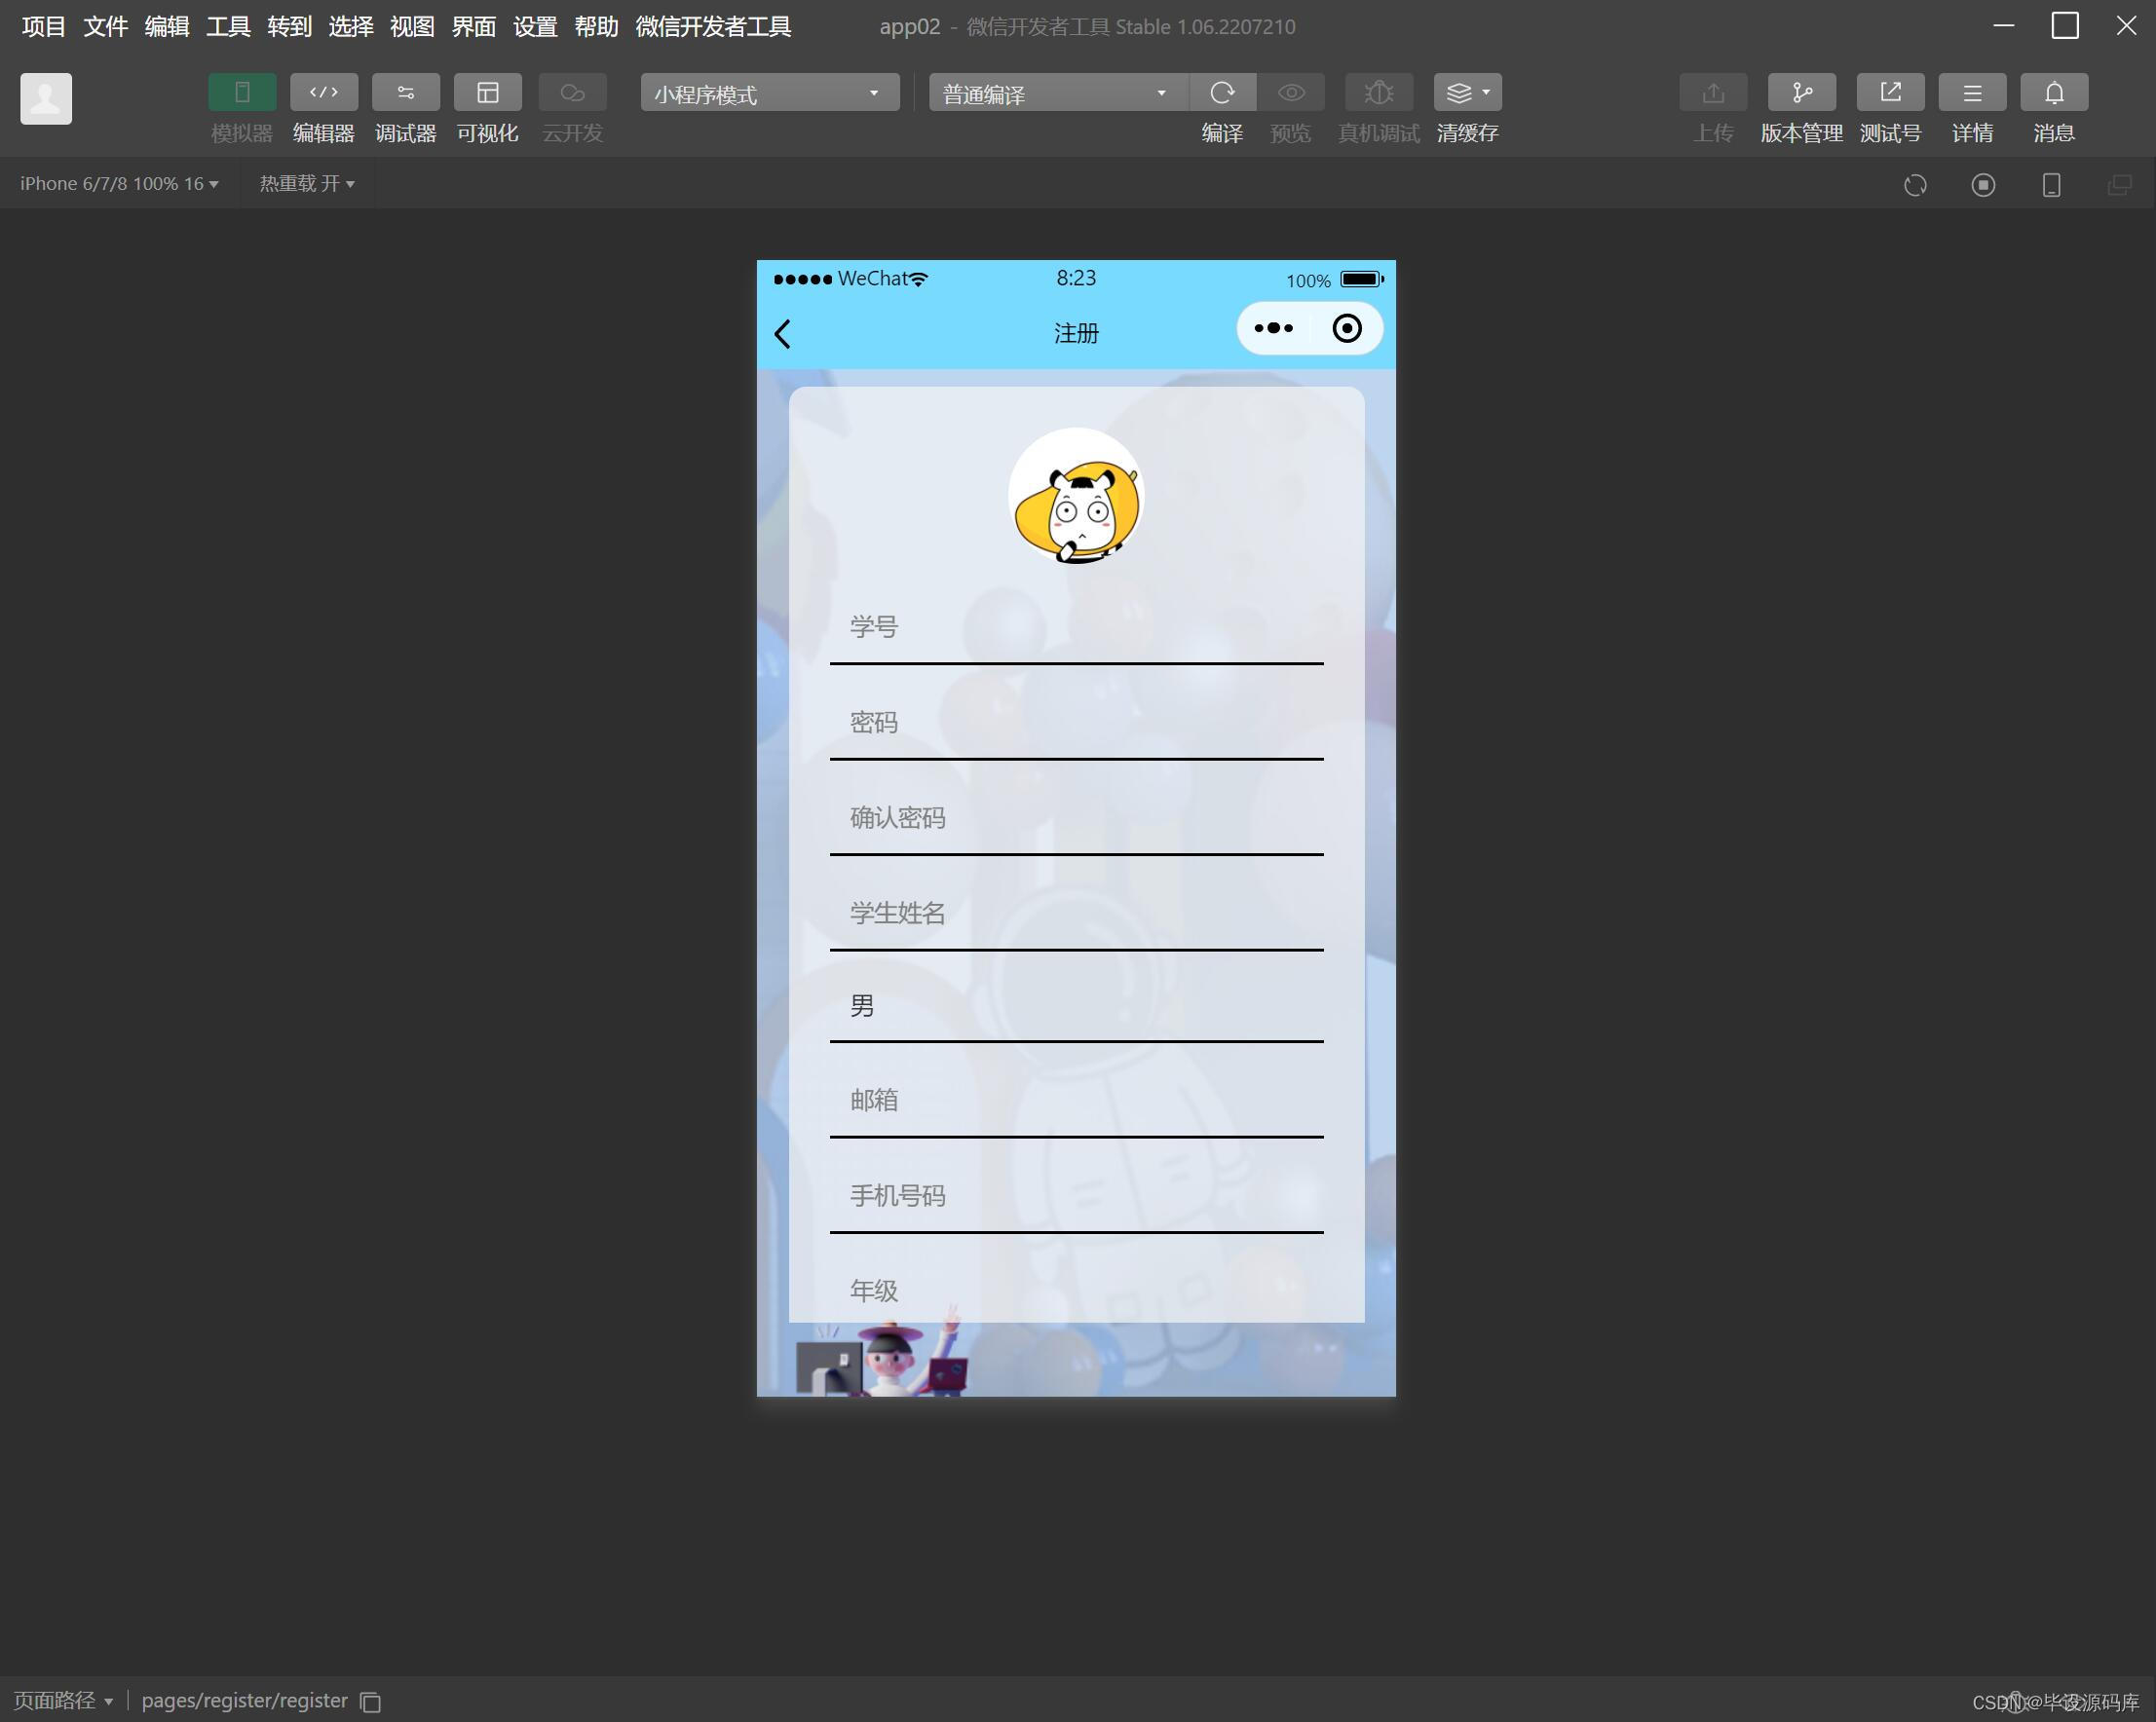The width and height of the screenshot is (2156, 1722).
Task: Toggle the simulator panel button
Action: tap(242, 93)
